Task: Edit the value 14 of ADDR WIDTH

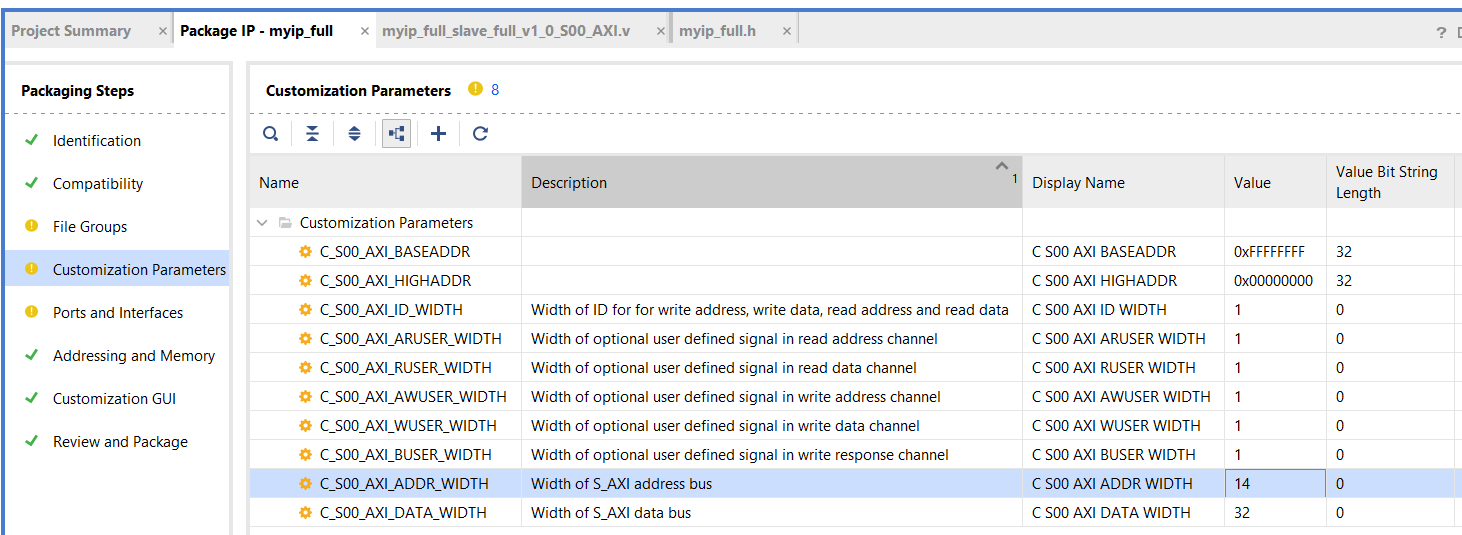Action: 1275,484
